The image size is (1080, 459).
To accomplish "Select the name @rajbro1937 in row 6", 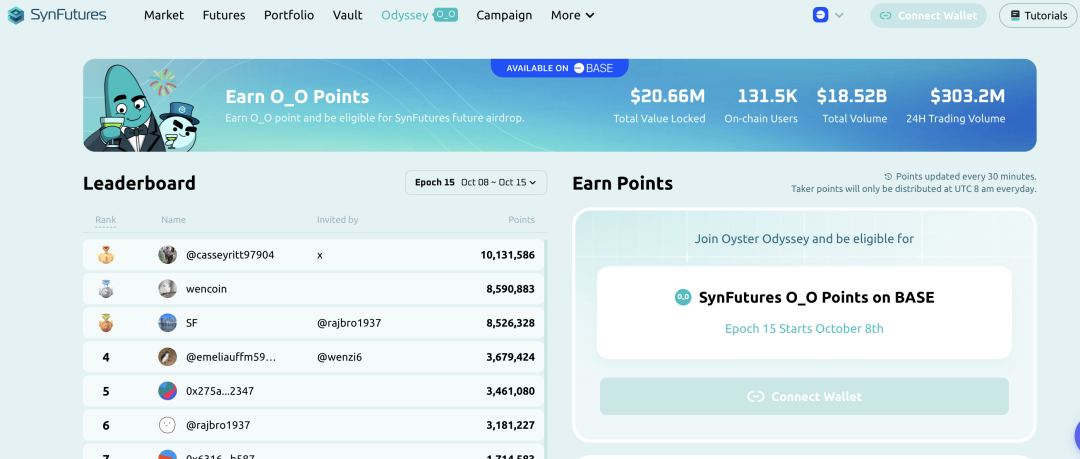I will (x=218, y=425).
